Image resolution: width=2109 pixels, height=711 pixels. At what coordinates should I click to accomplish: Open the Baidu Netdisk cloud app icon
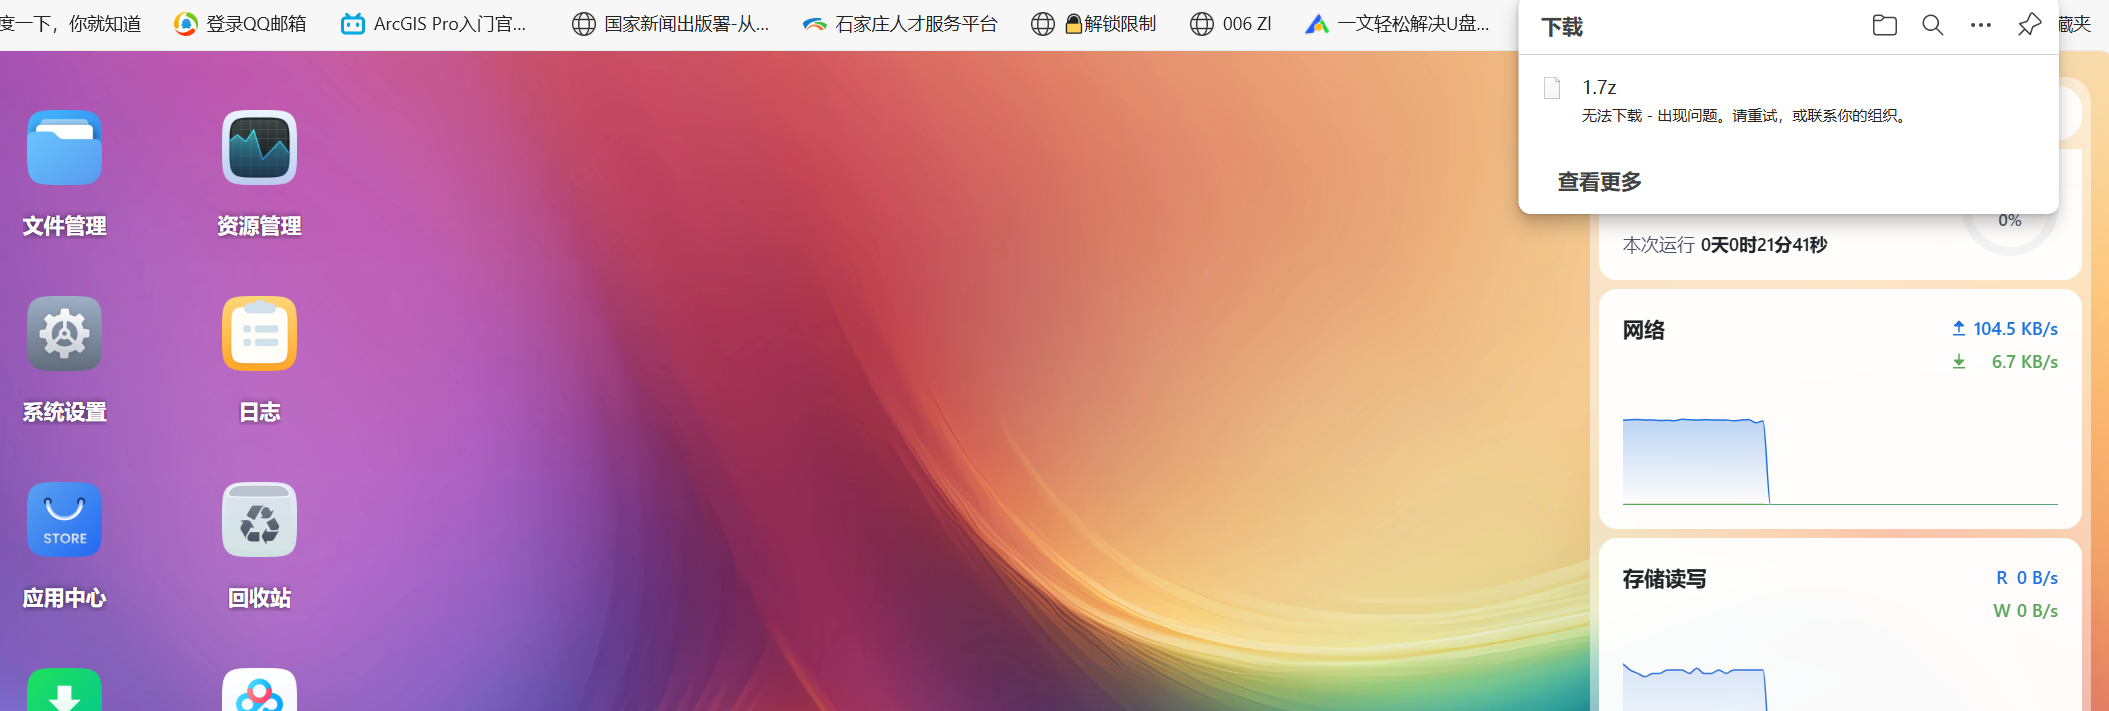pos(259,690)
